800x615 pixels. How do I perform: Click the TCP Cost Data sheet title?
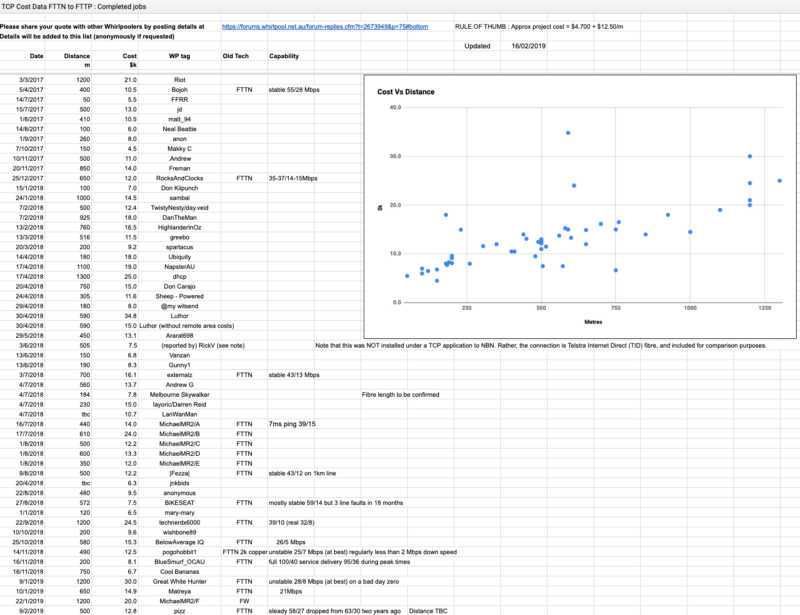(73, 7)
